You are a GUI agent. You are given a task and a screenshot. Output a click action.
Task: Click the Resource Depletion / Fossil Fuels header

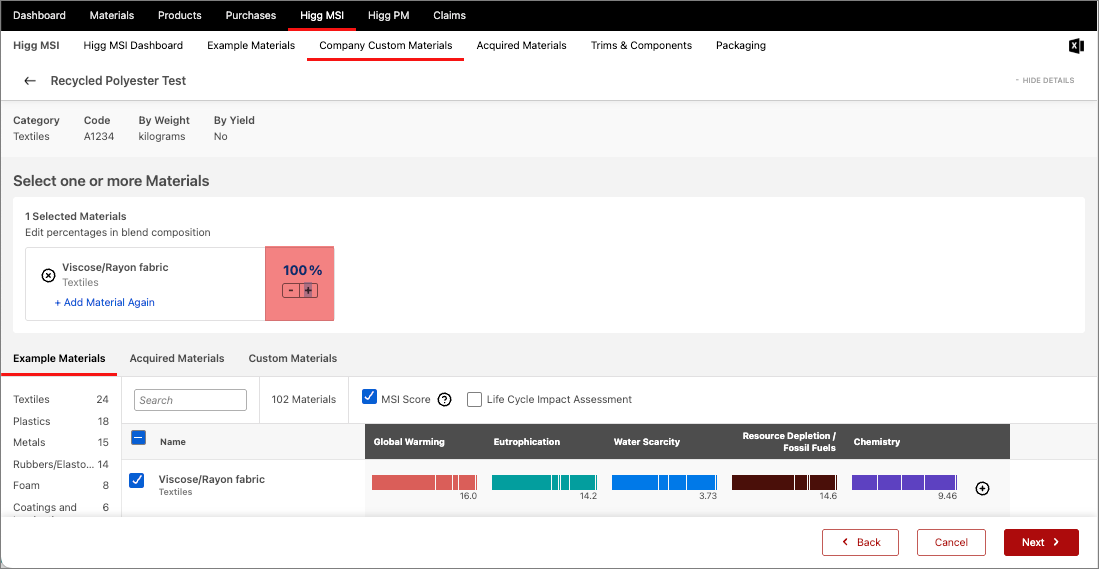tap(789, 441)
